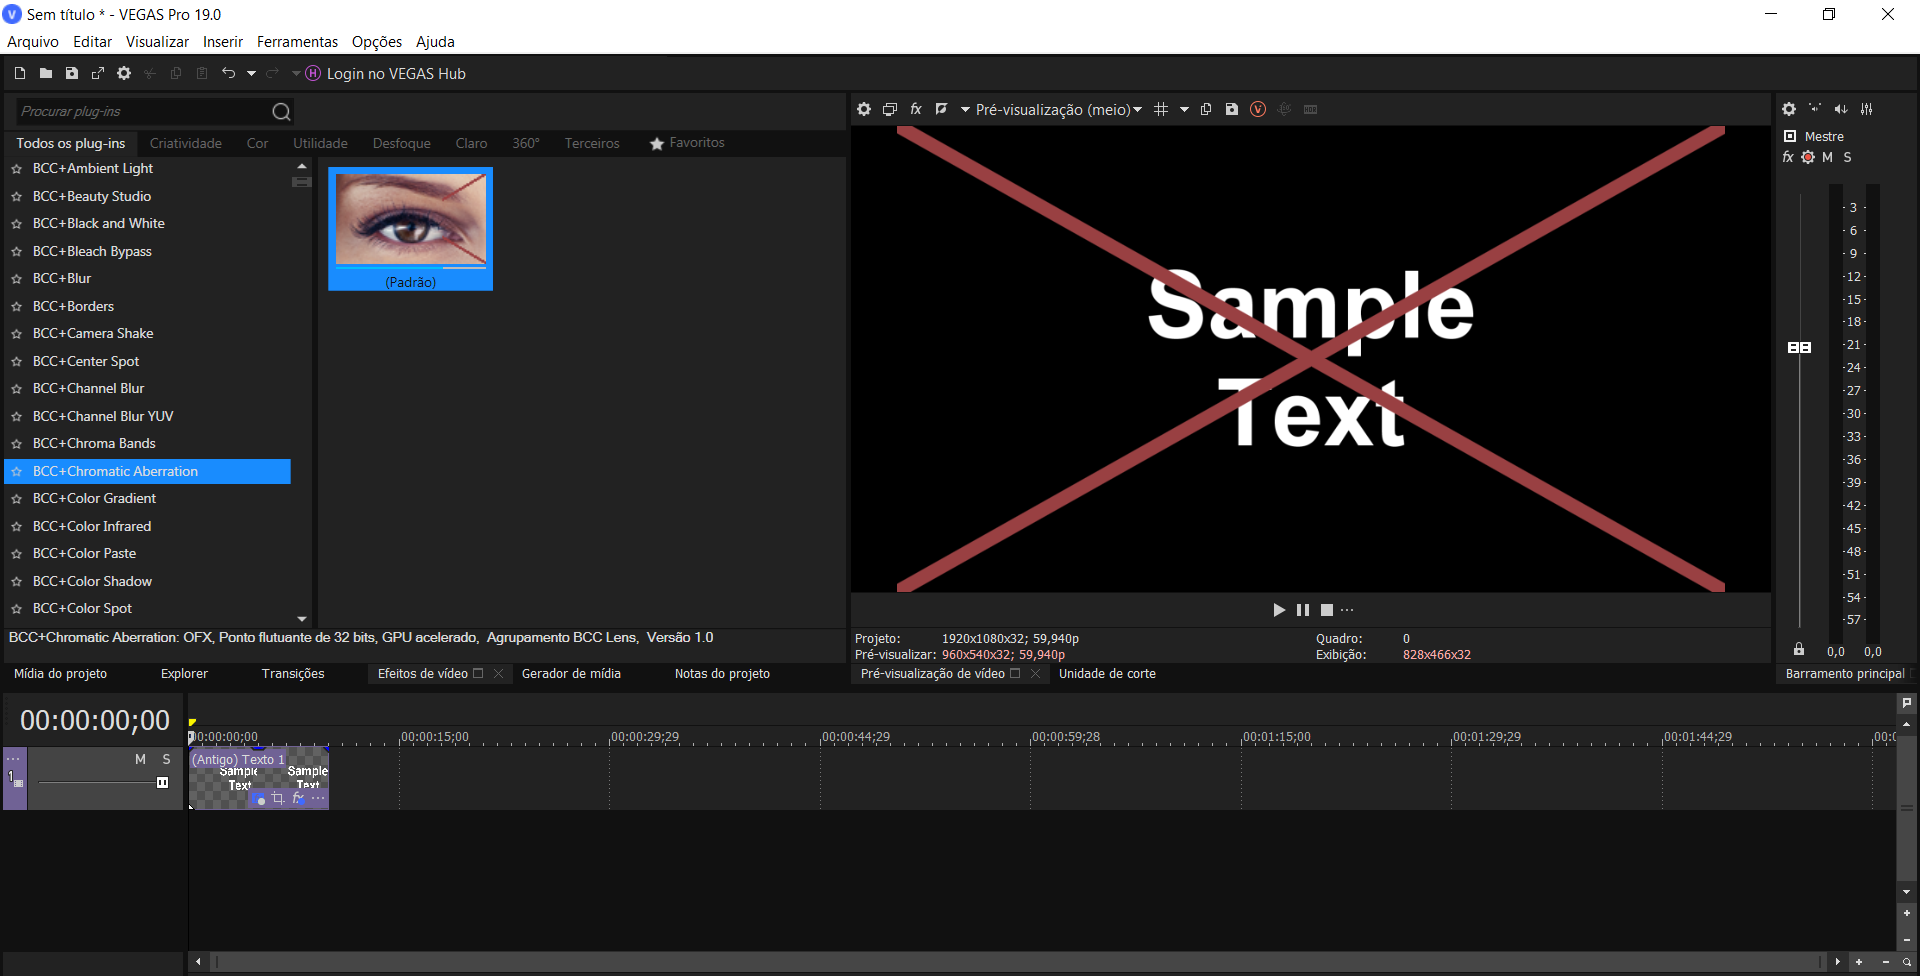This screenshot has width=1920, height=976.
Task: Open the Pré-visualização (meio) quality dropdown
Action: [x=1059, y=110]
